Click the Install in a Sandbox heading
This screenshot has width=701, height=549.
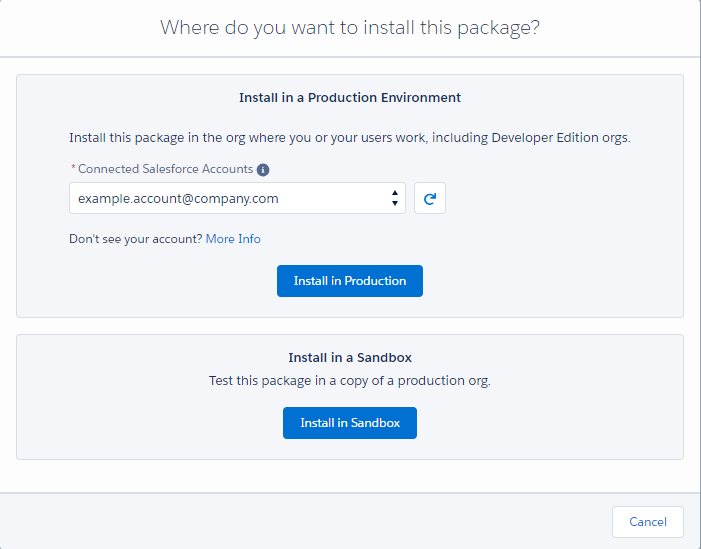350,357
